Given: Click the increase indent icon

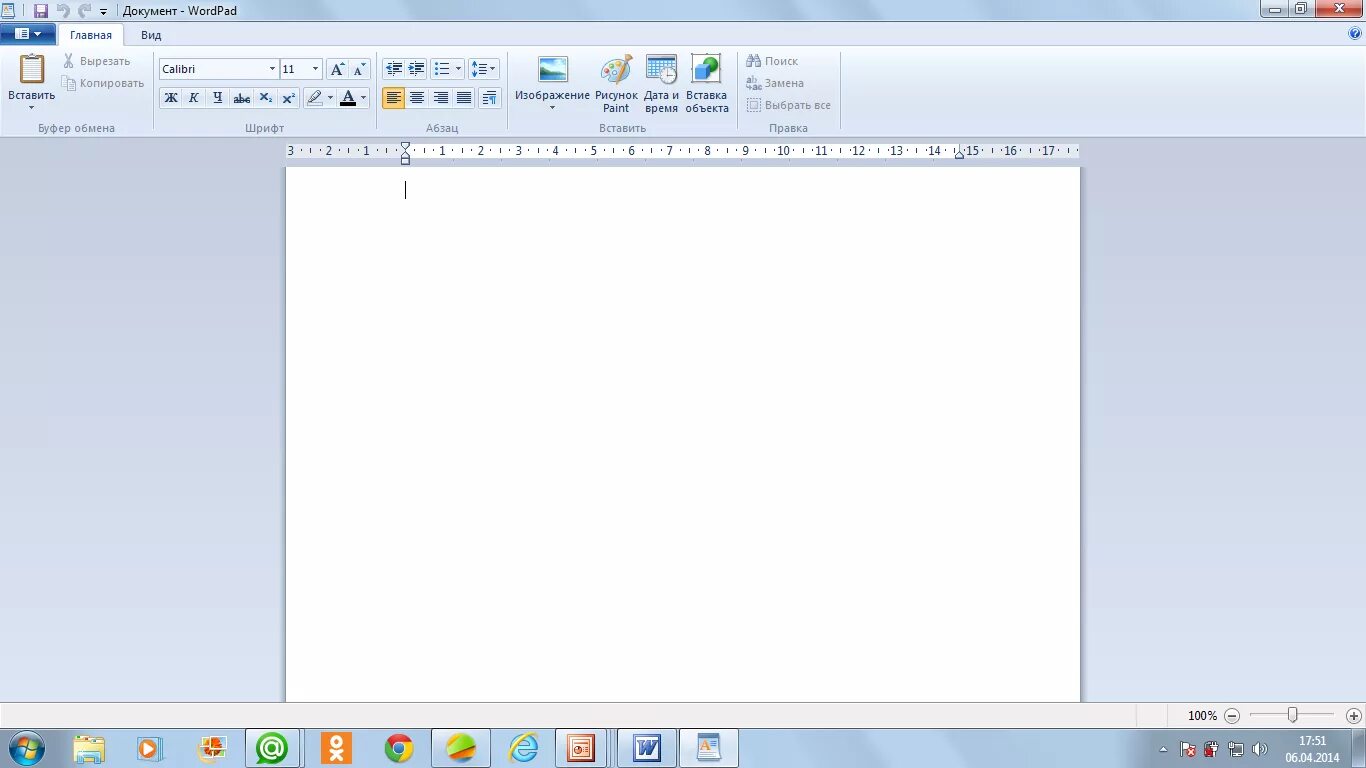Looking at the screenshot, I should click(417, 69).
